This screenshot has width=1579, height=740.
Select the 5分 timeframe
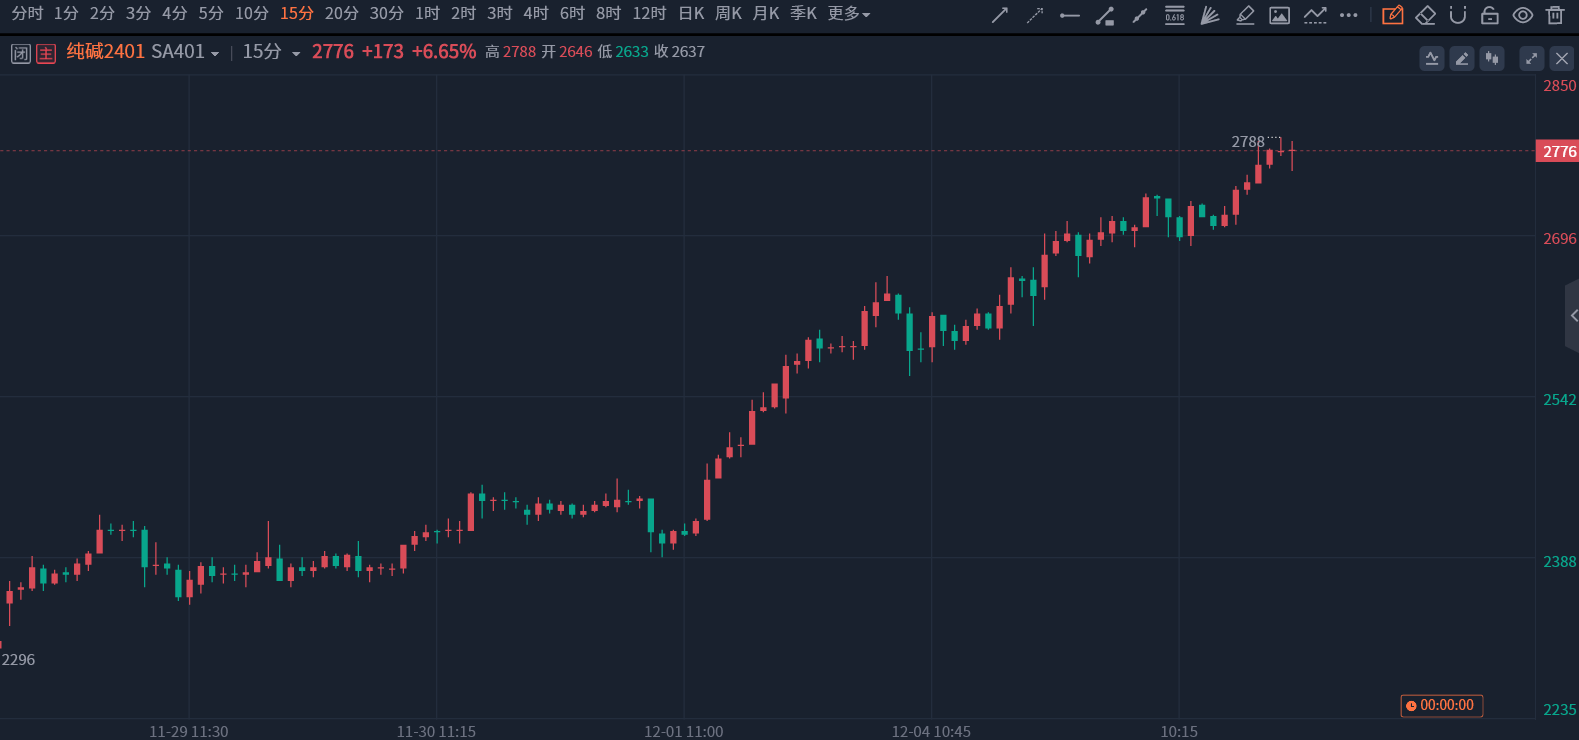pos(211,14)
